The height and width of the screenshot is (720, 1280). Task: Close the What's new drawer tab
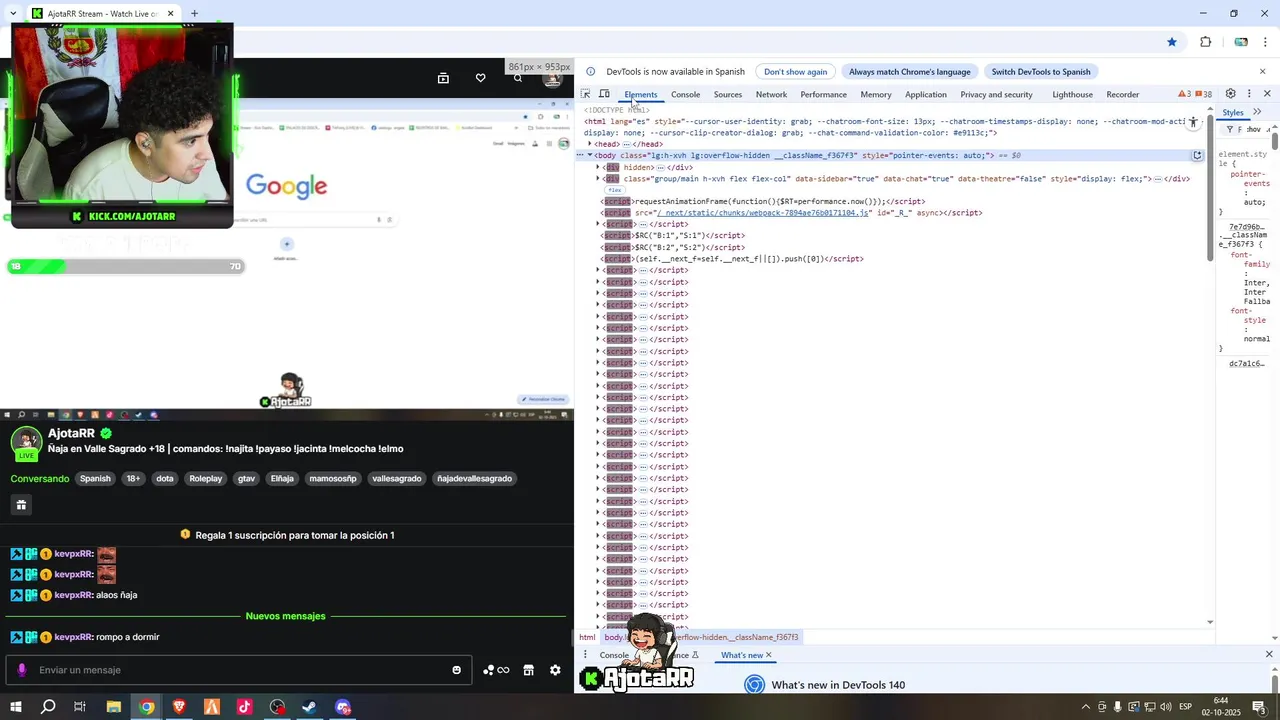pyautogui.click(x=769, y=655)
